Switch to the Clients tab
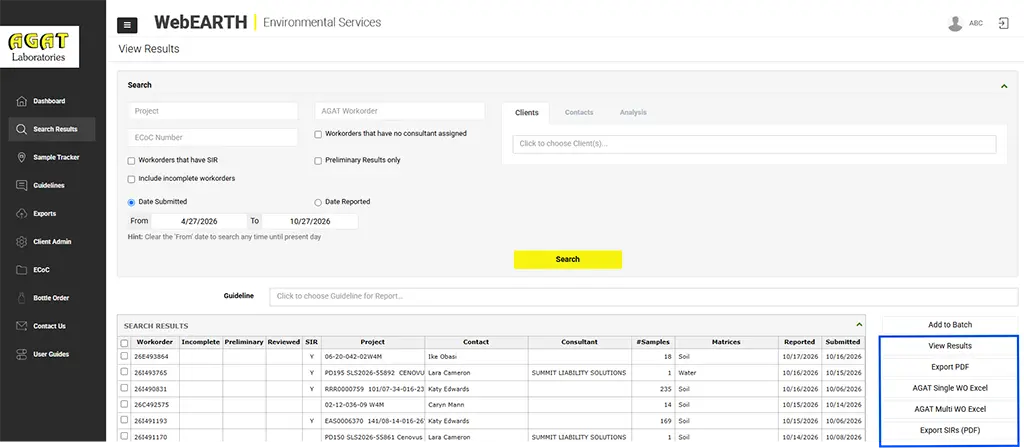1024x448 pixels. [x=526, y=112]
